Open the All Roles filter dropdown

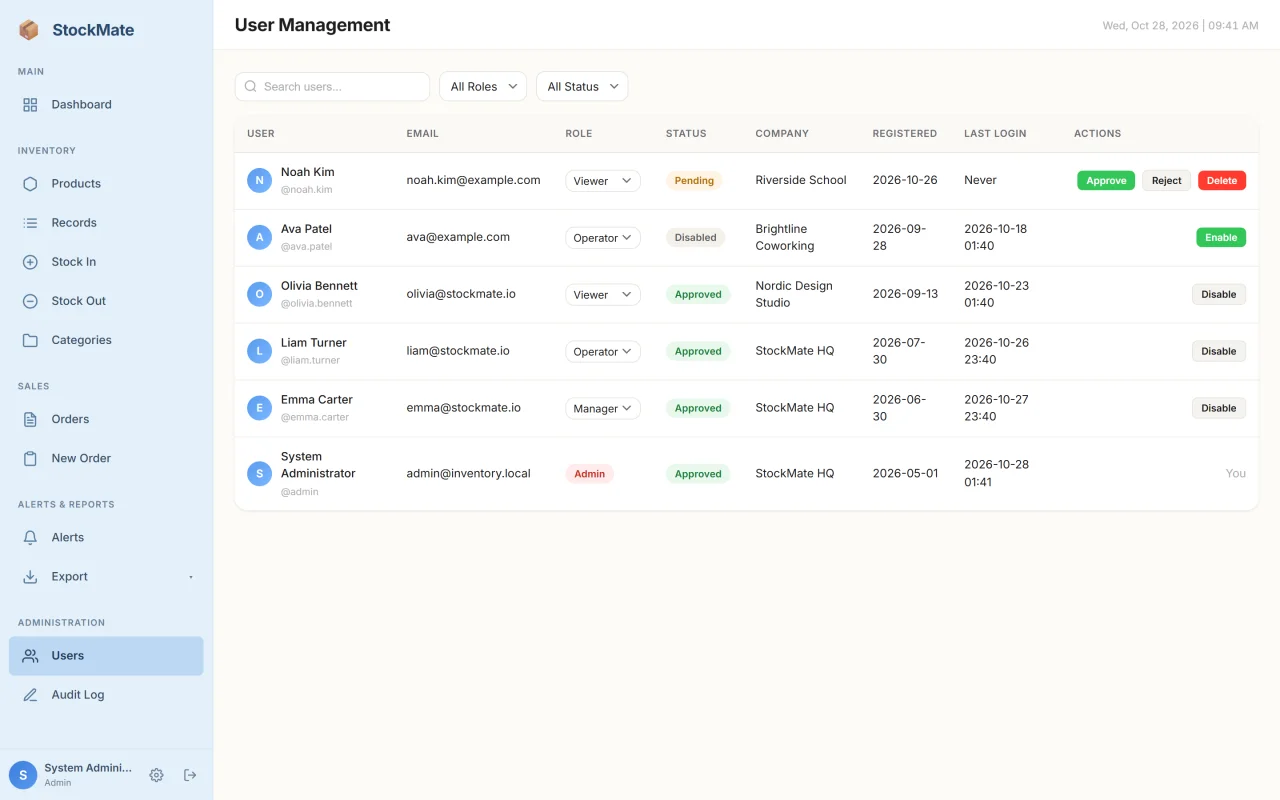[x=483, y=86]
